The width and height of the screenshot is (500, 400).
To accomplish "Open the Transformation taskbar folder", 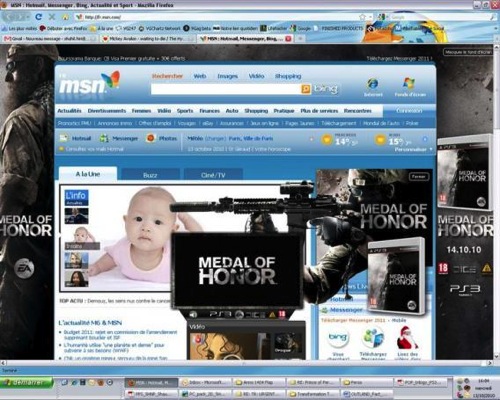I will coord(314,394).
